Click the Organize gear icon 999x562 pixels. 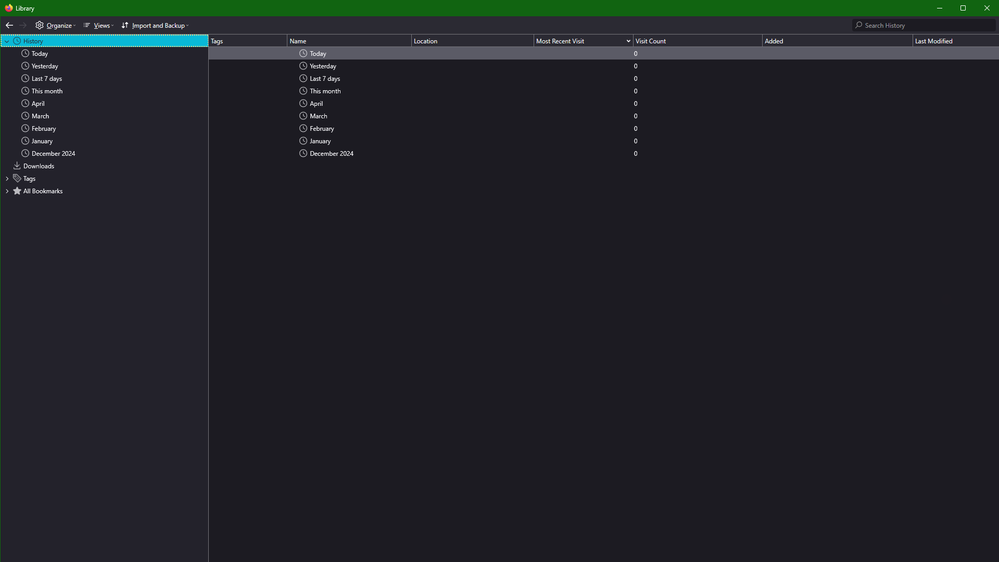[x=39, y=25]
